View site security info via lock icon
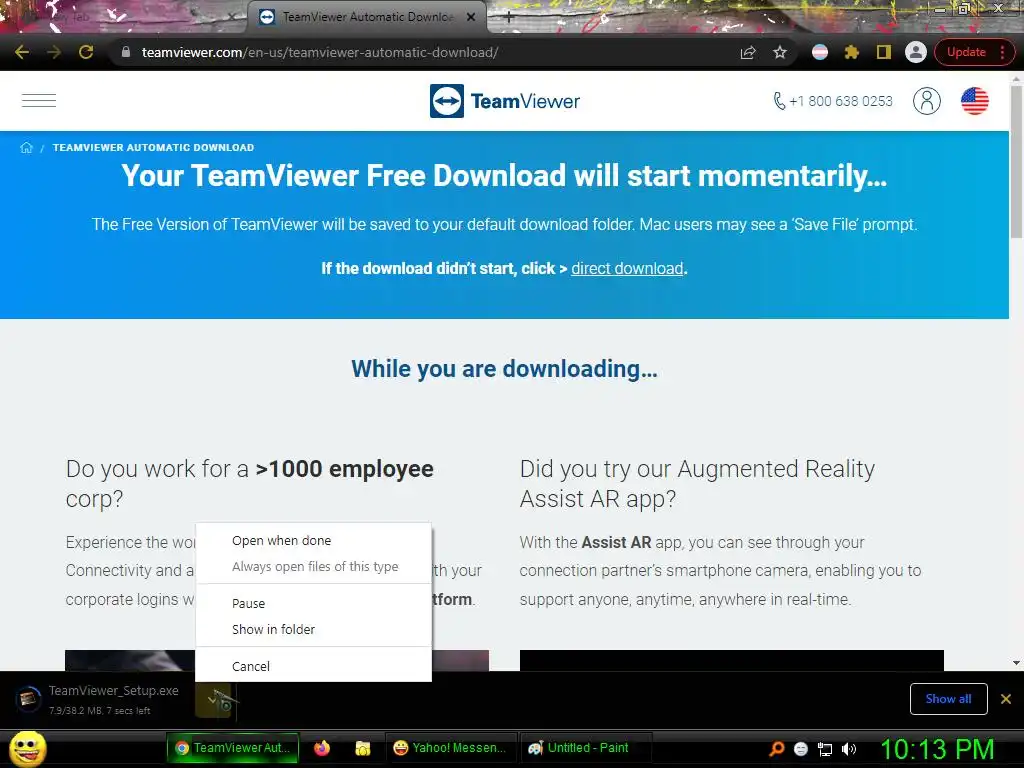 click(125, 52)
